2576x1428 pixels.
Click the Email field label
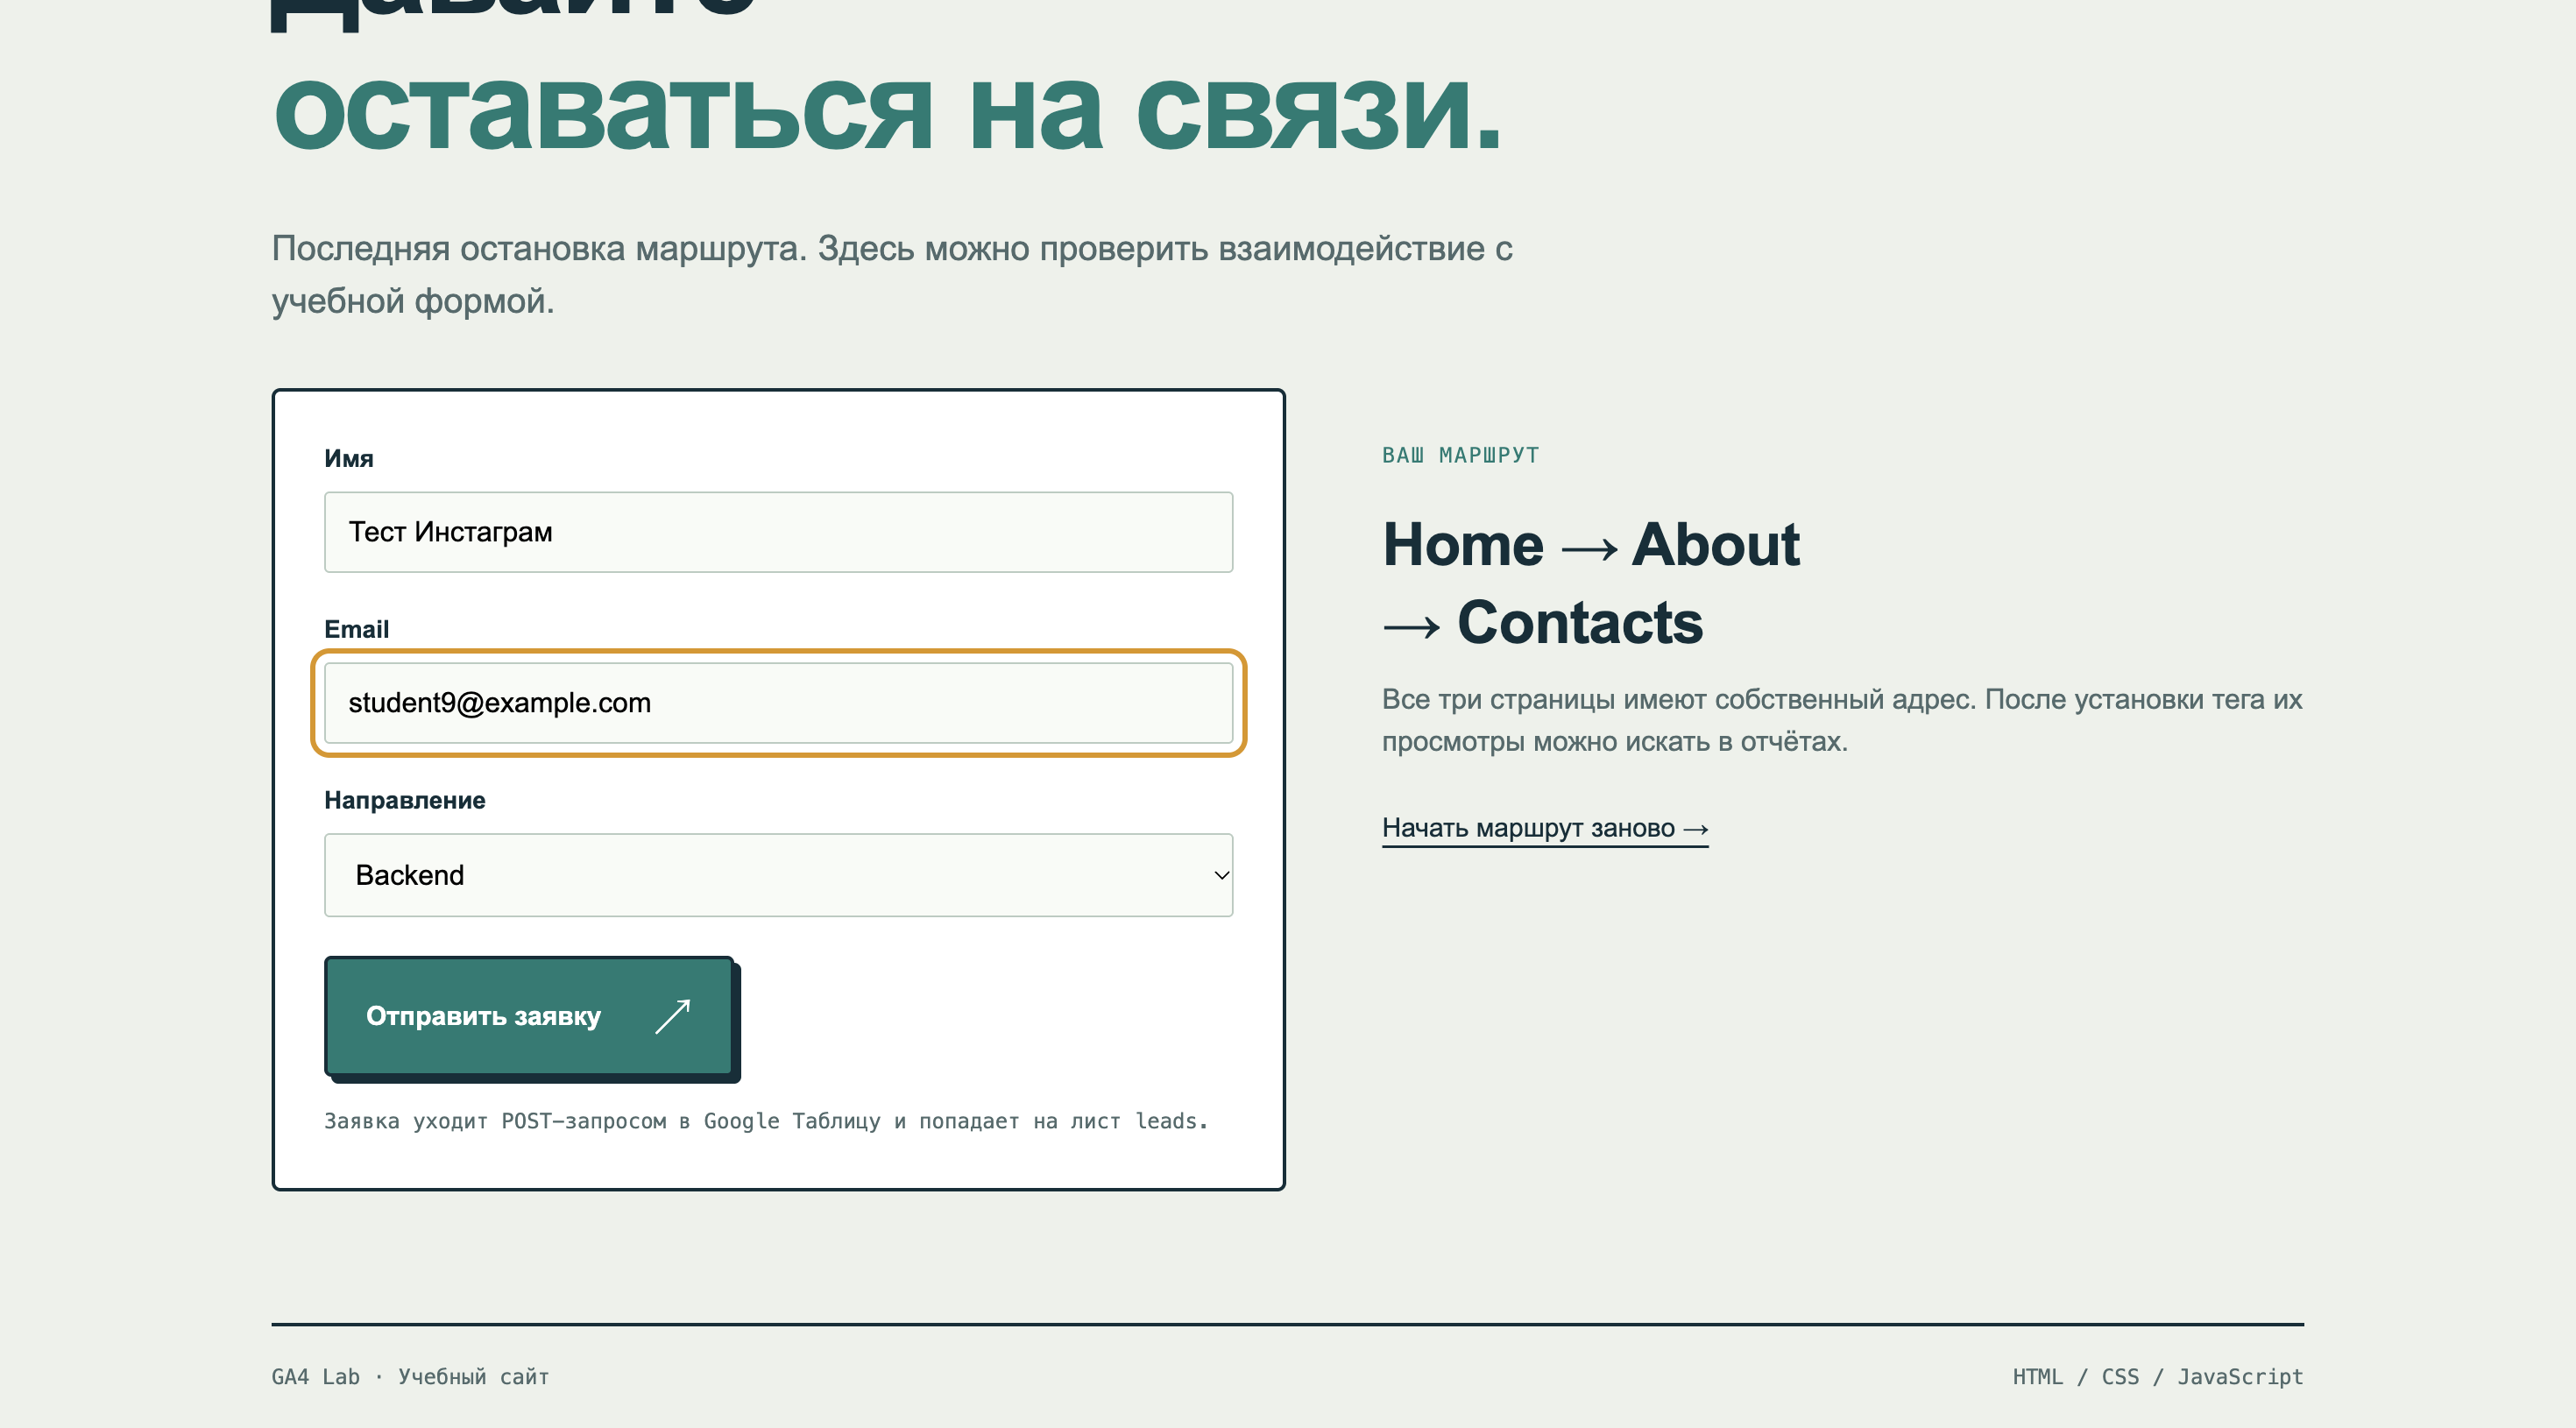coord(356,629)
